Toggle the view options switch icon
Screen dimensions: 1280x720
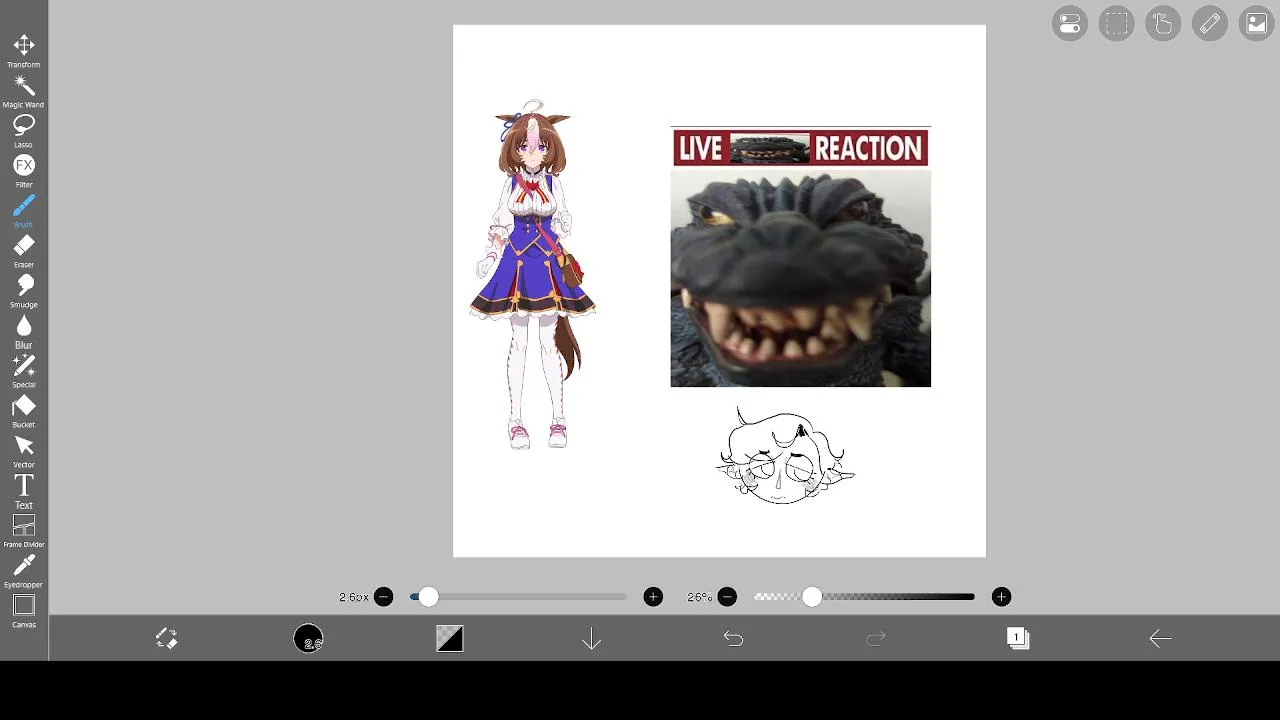click(1070, 23)
